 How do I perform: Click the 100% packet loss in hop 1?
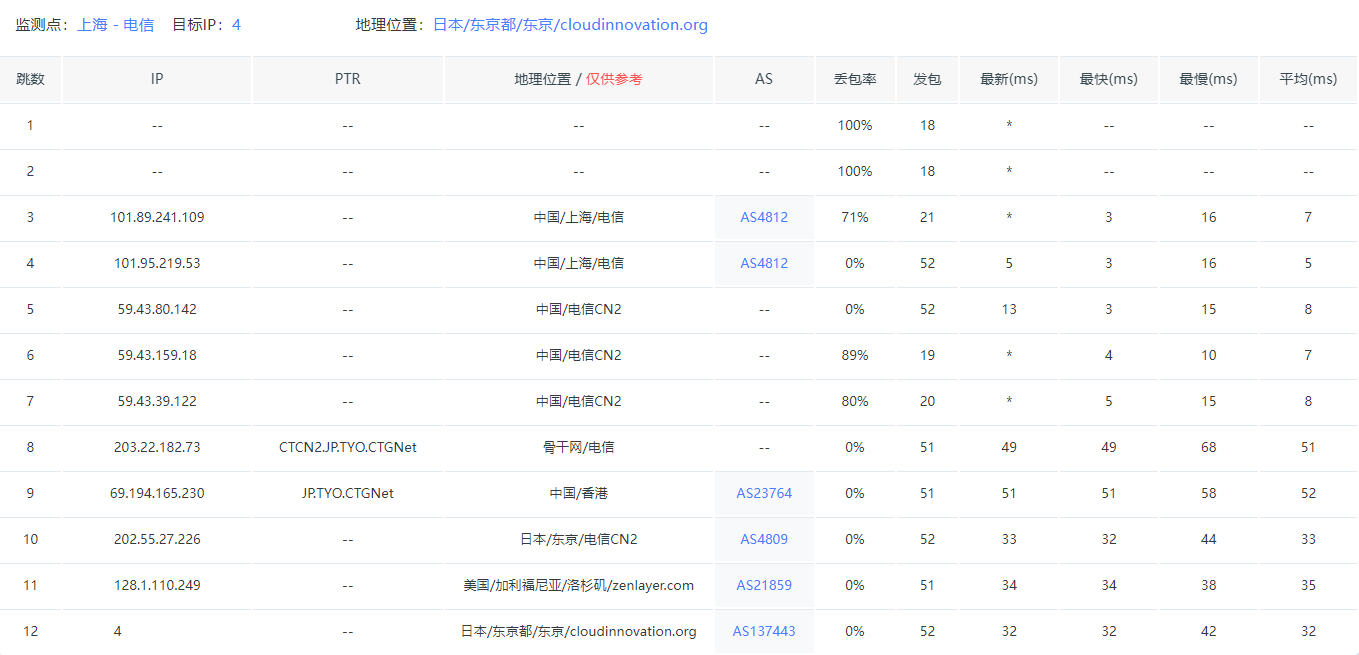[x=855, y=125]
